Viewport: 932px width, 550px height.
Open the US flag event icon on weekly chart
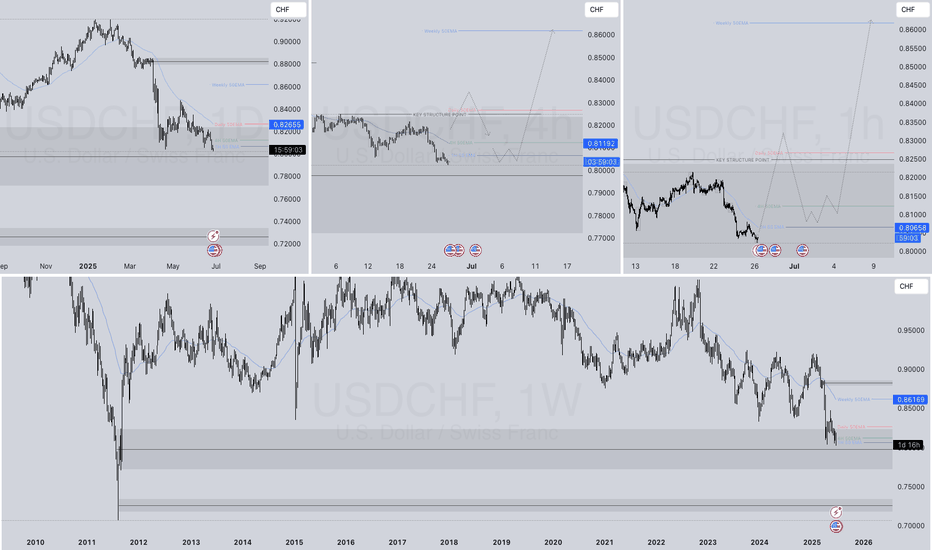[x=836, y=526]
